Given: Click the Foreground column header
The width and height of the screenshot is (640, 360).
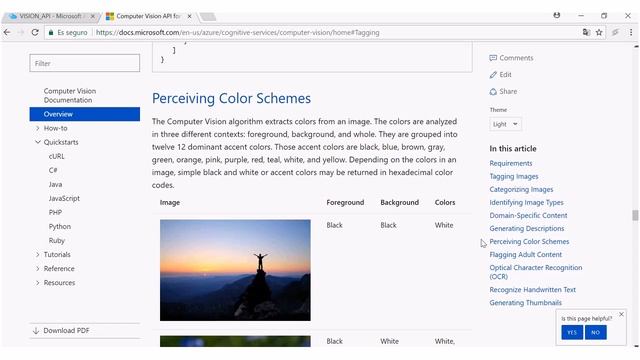Looking at the screenshot, I should 345,202.
